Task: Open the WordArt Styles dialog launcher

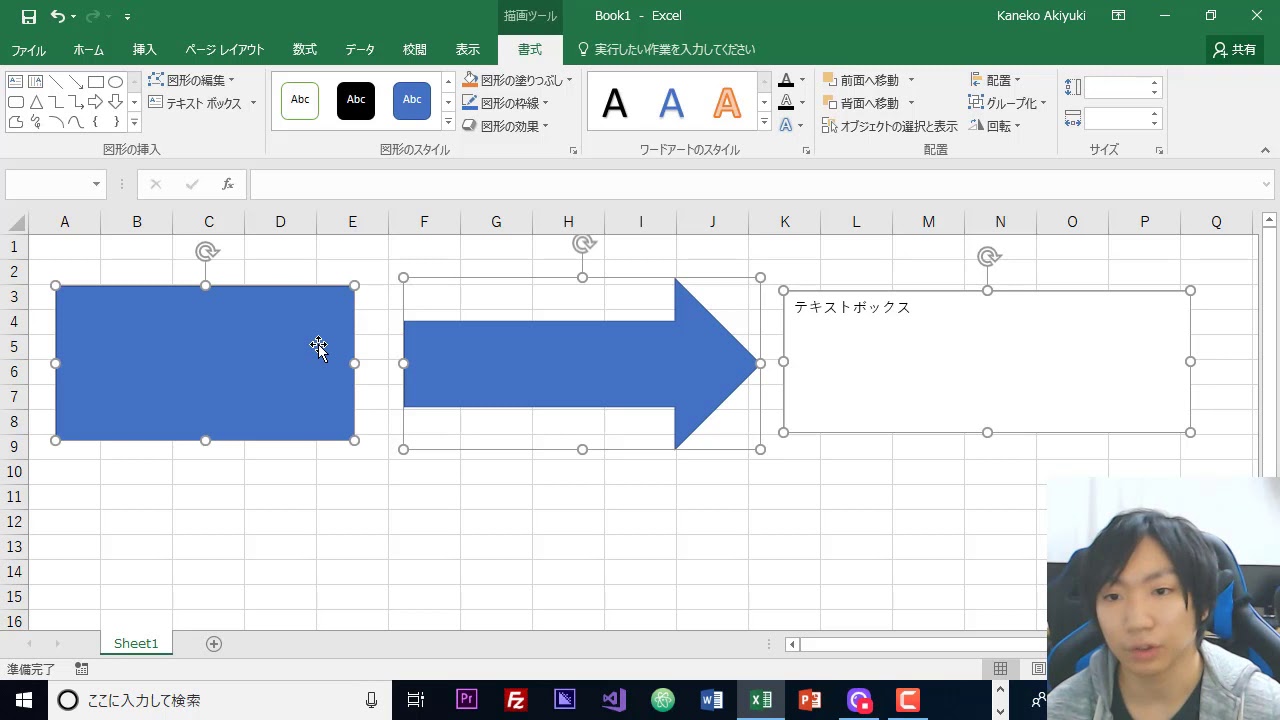Action: [806, 151]
